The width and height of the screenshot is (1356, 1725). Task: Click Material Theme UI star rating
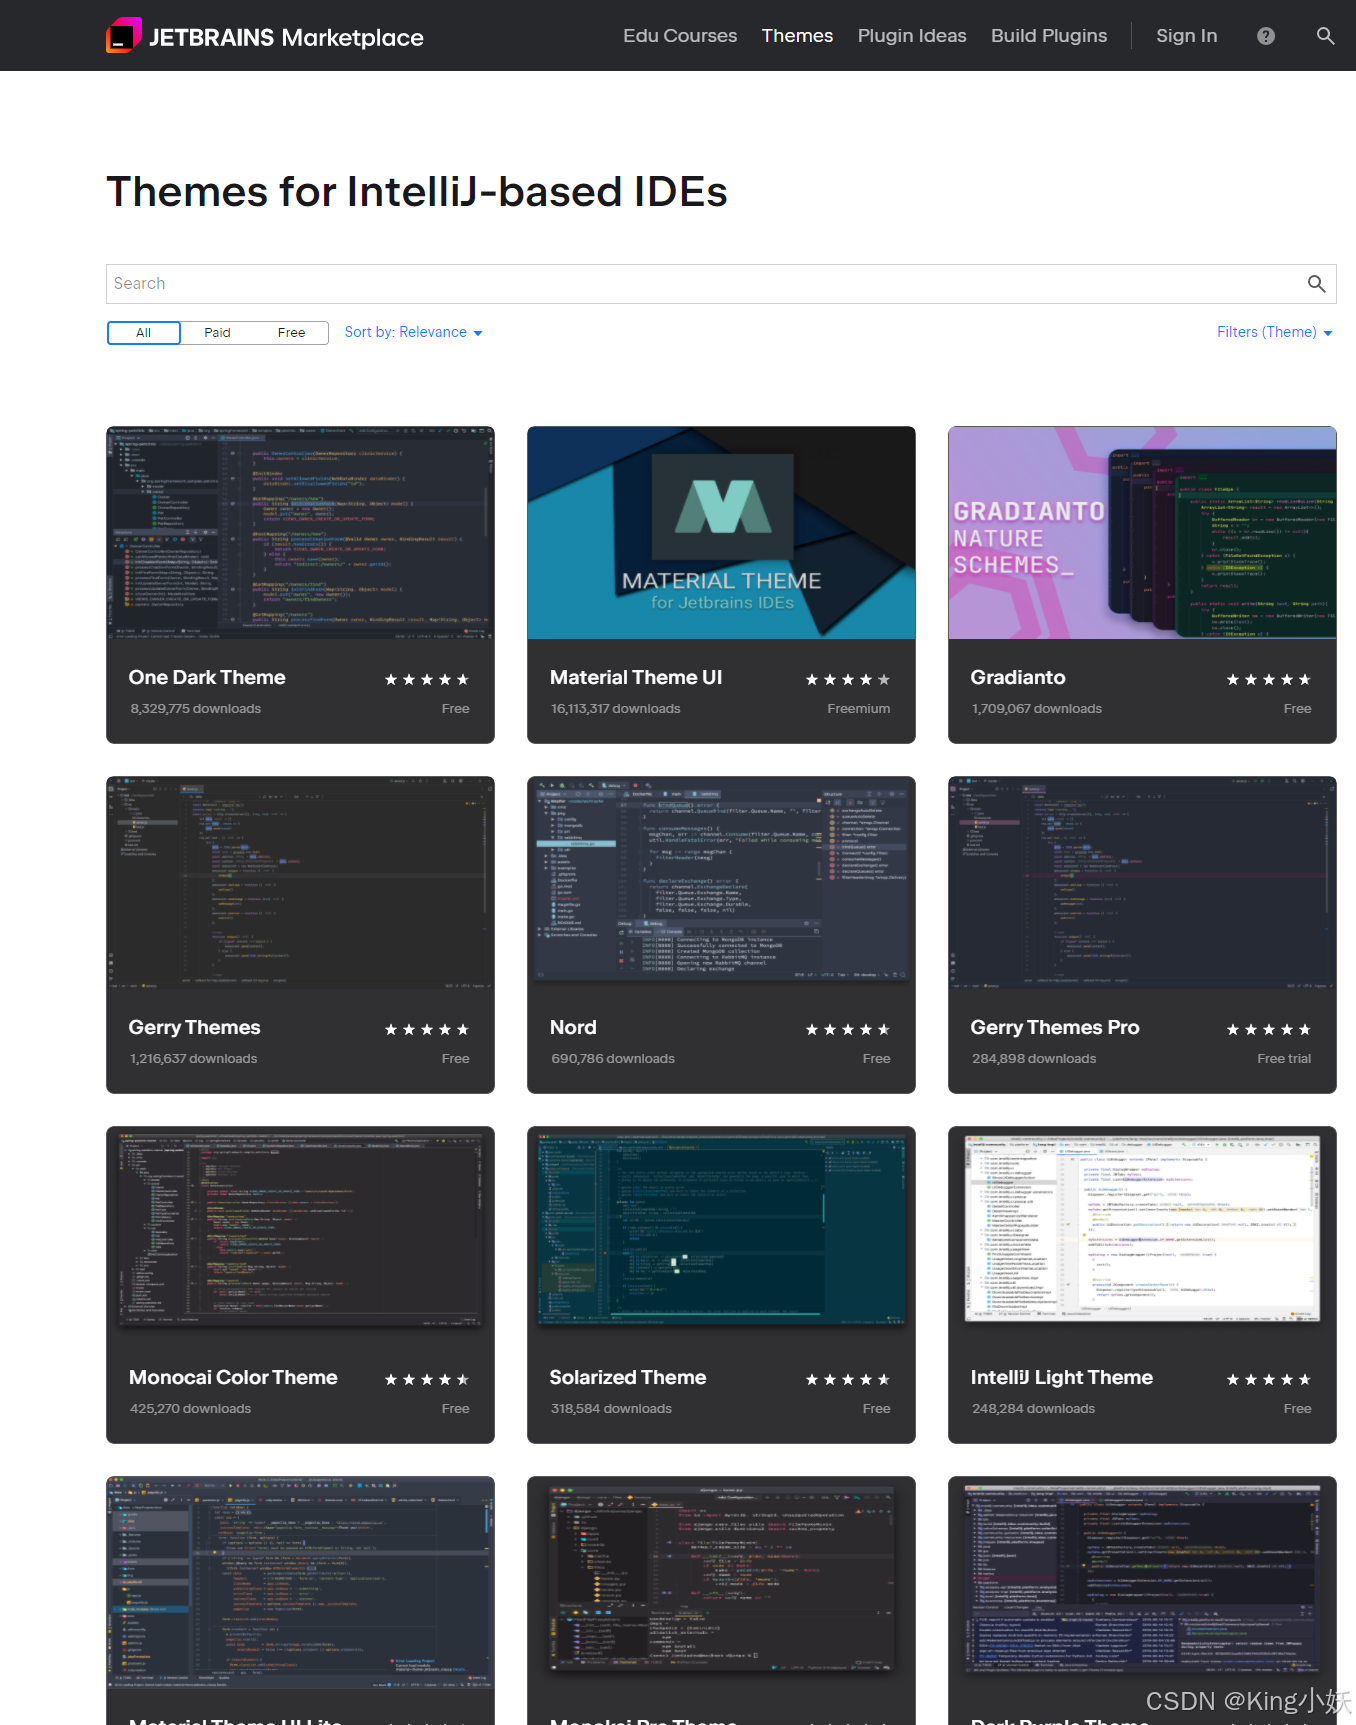(848, 679)
